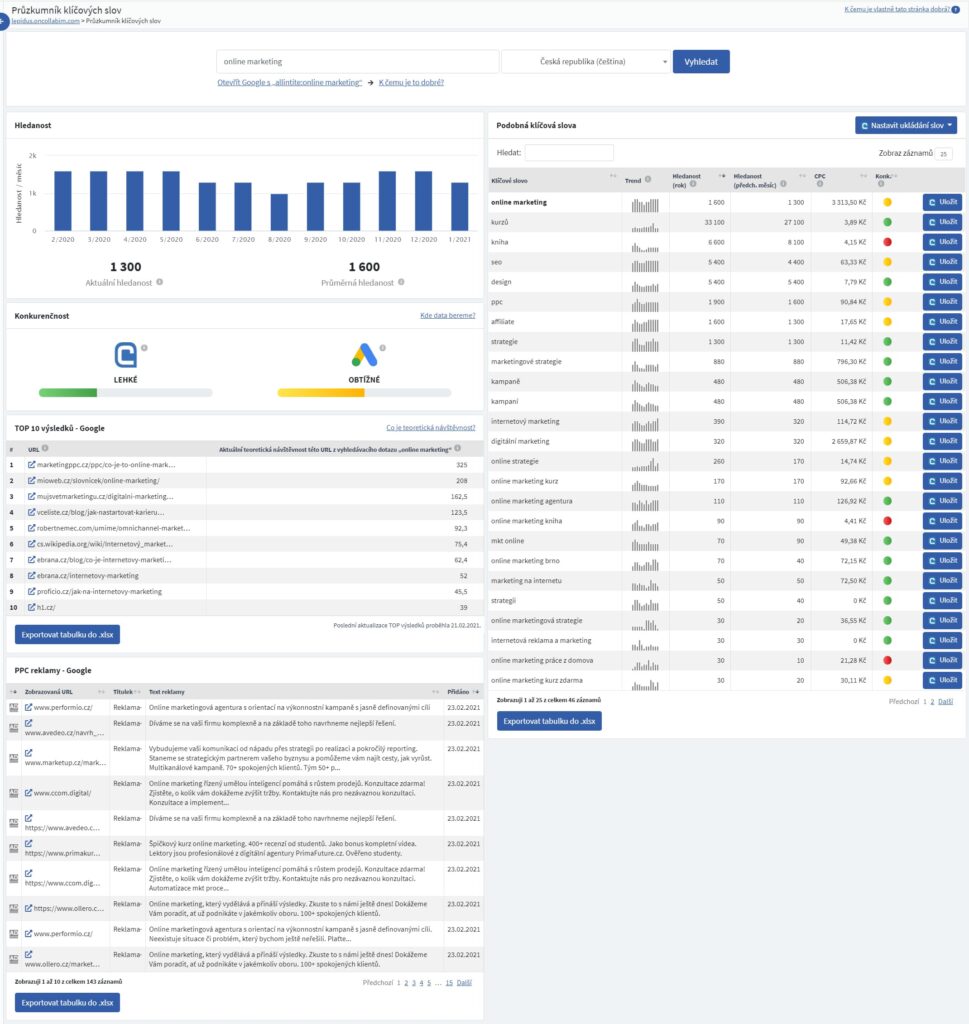This screenshot has height=1024, width=969.
Task: Open external link icon for marketingppc.cz result
Action: [30, 465]
